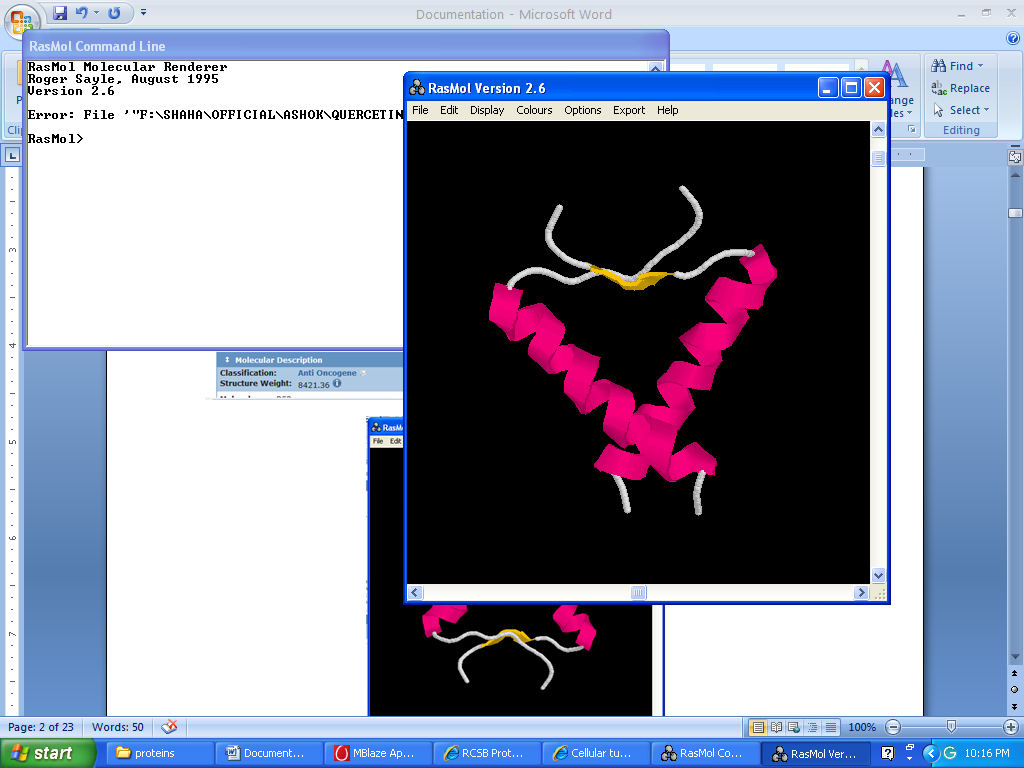This screenshot has width=1024, height=768.
Task: Click the Anti Oncogene link
Action: (x=327, y=373)
